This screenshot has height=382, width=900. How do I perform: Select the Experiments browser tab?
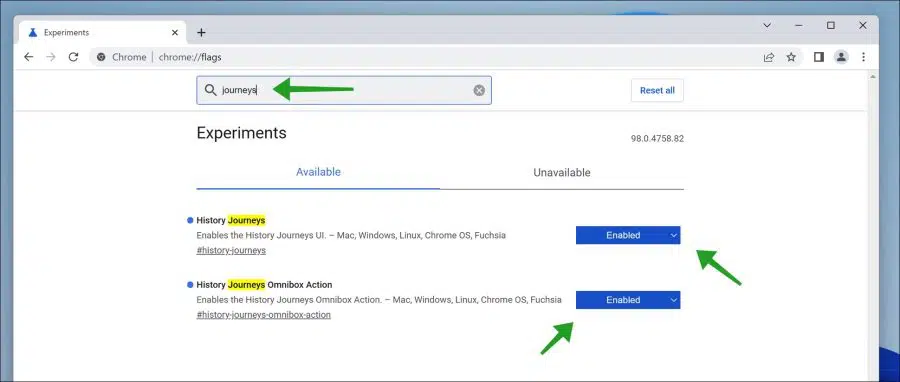point(102,33)
